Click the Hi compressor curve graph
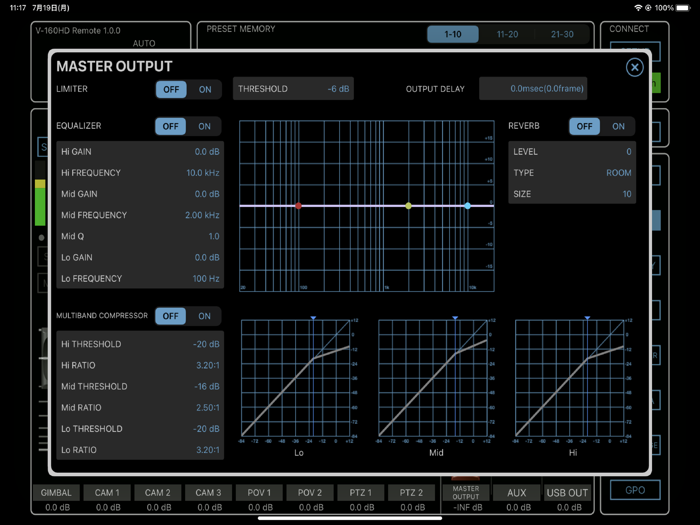Viewport: 700px width, 525px height. coord(569,378)
